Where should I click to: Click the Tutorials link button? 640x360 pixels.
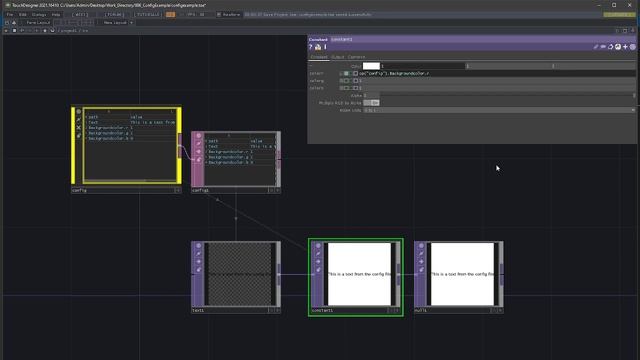[148, 15]
